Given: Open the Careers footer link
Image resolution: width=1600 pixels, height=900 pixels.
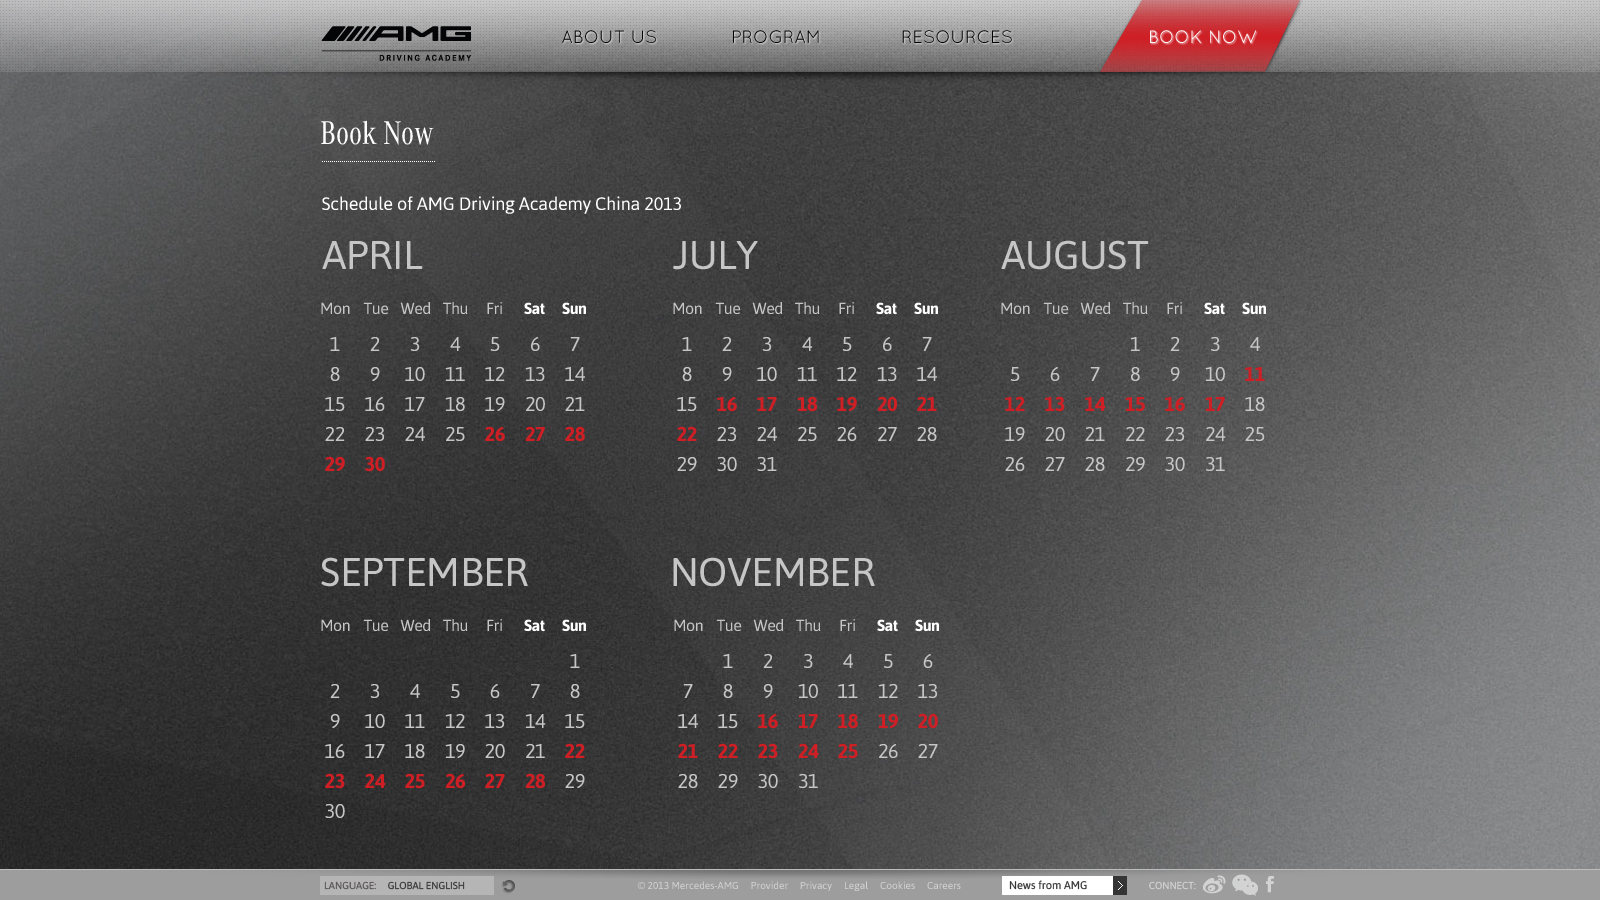Looking at the screenshot, I should (x=943, y=886).
